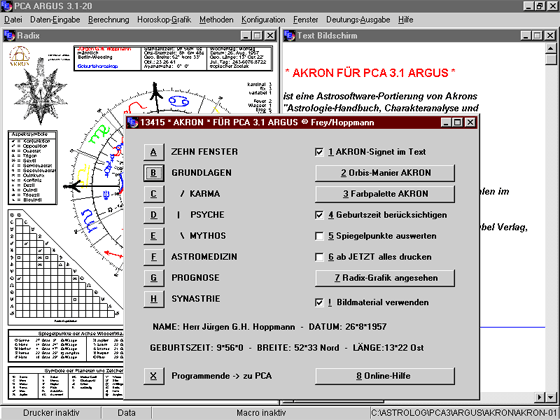560x420 pixels.
Task: Click 'Data' in status bar
Action: (x=126, y=413)
